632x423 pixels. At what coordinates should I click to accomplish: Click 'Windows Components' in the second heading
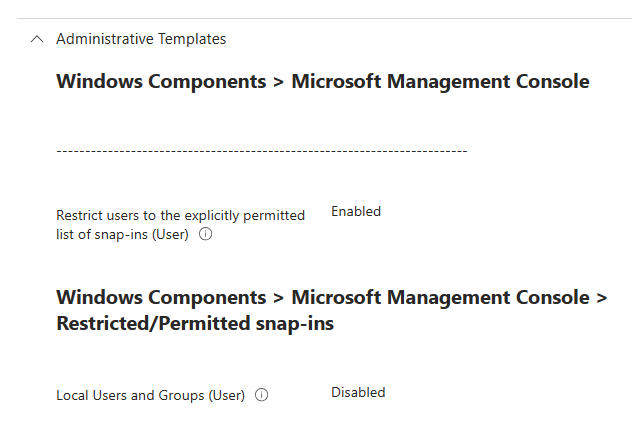161,298
